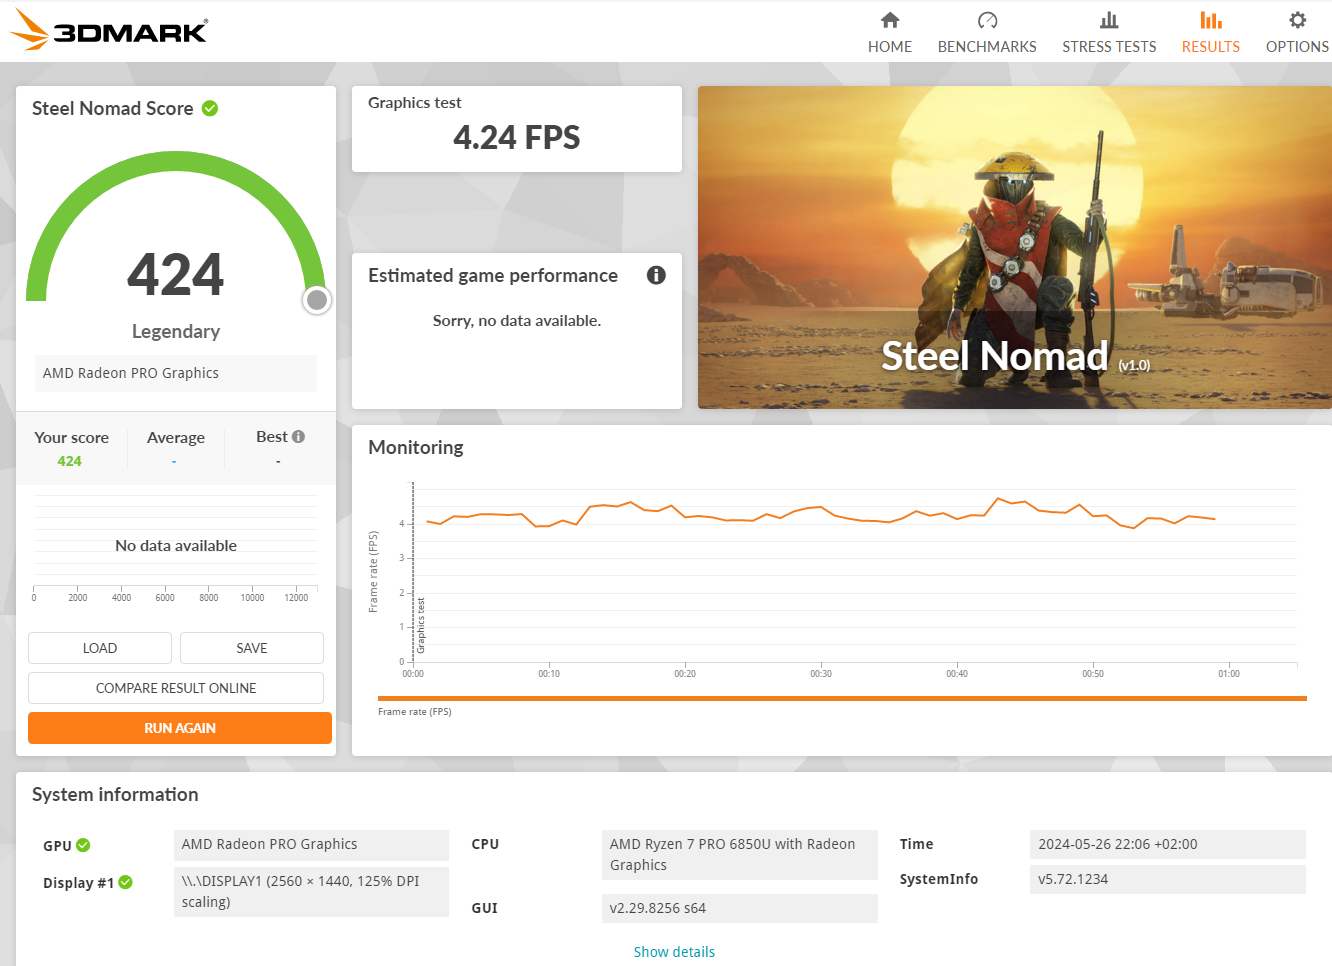Click the Time value 2024-05-26 22:06
The height and width of the screenshot is (966, 1332).
pos(1168,844)
